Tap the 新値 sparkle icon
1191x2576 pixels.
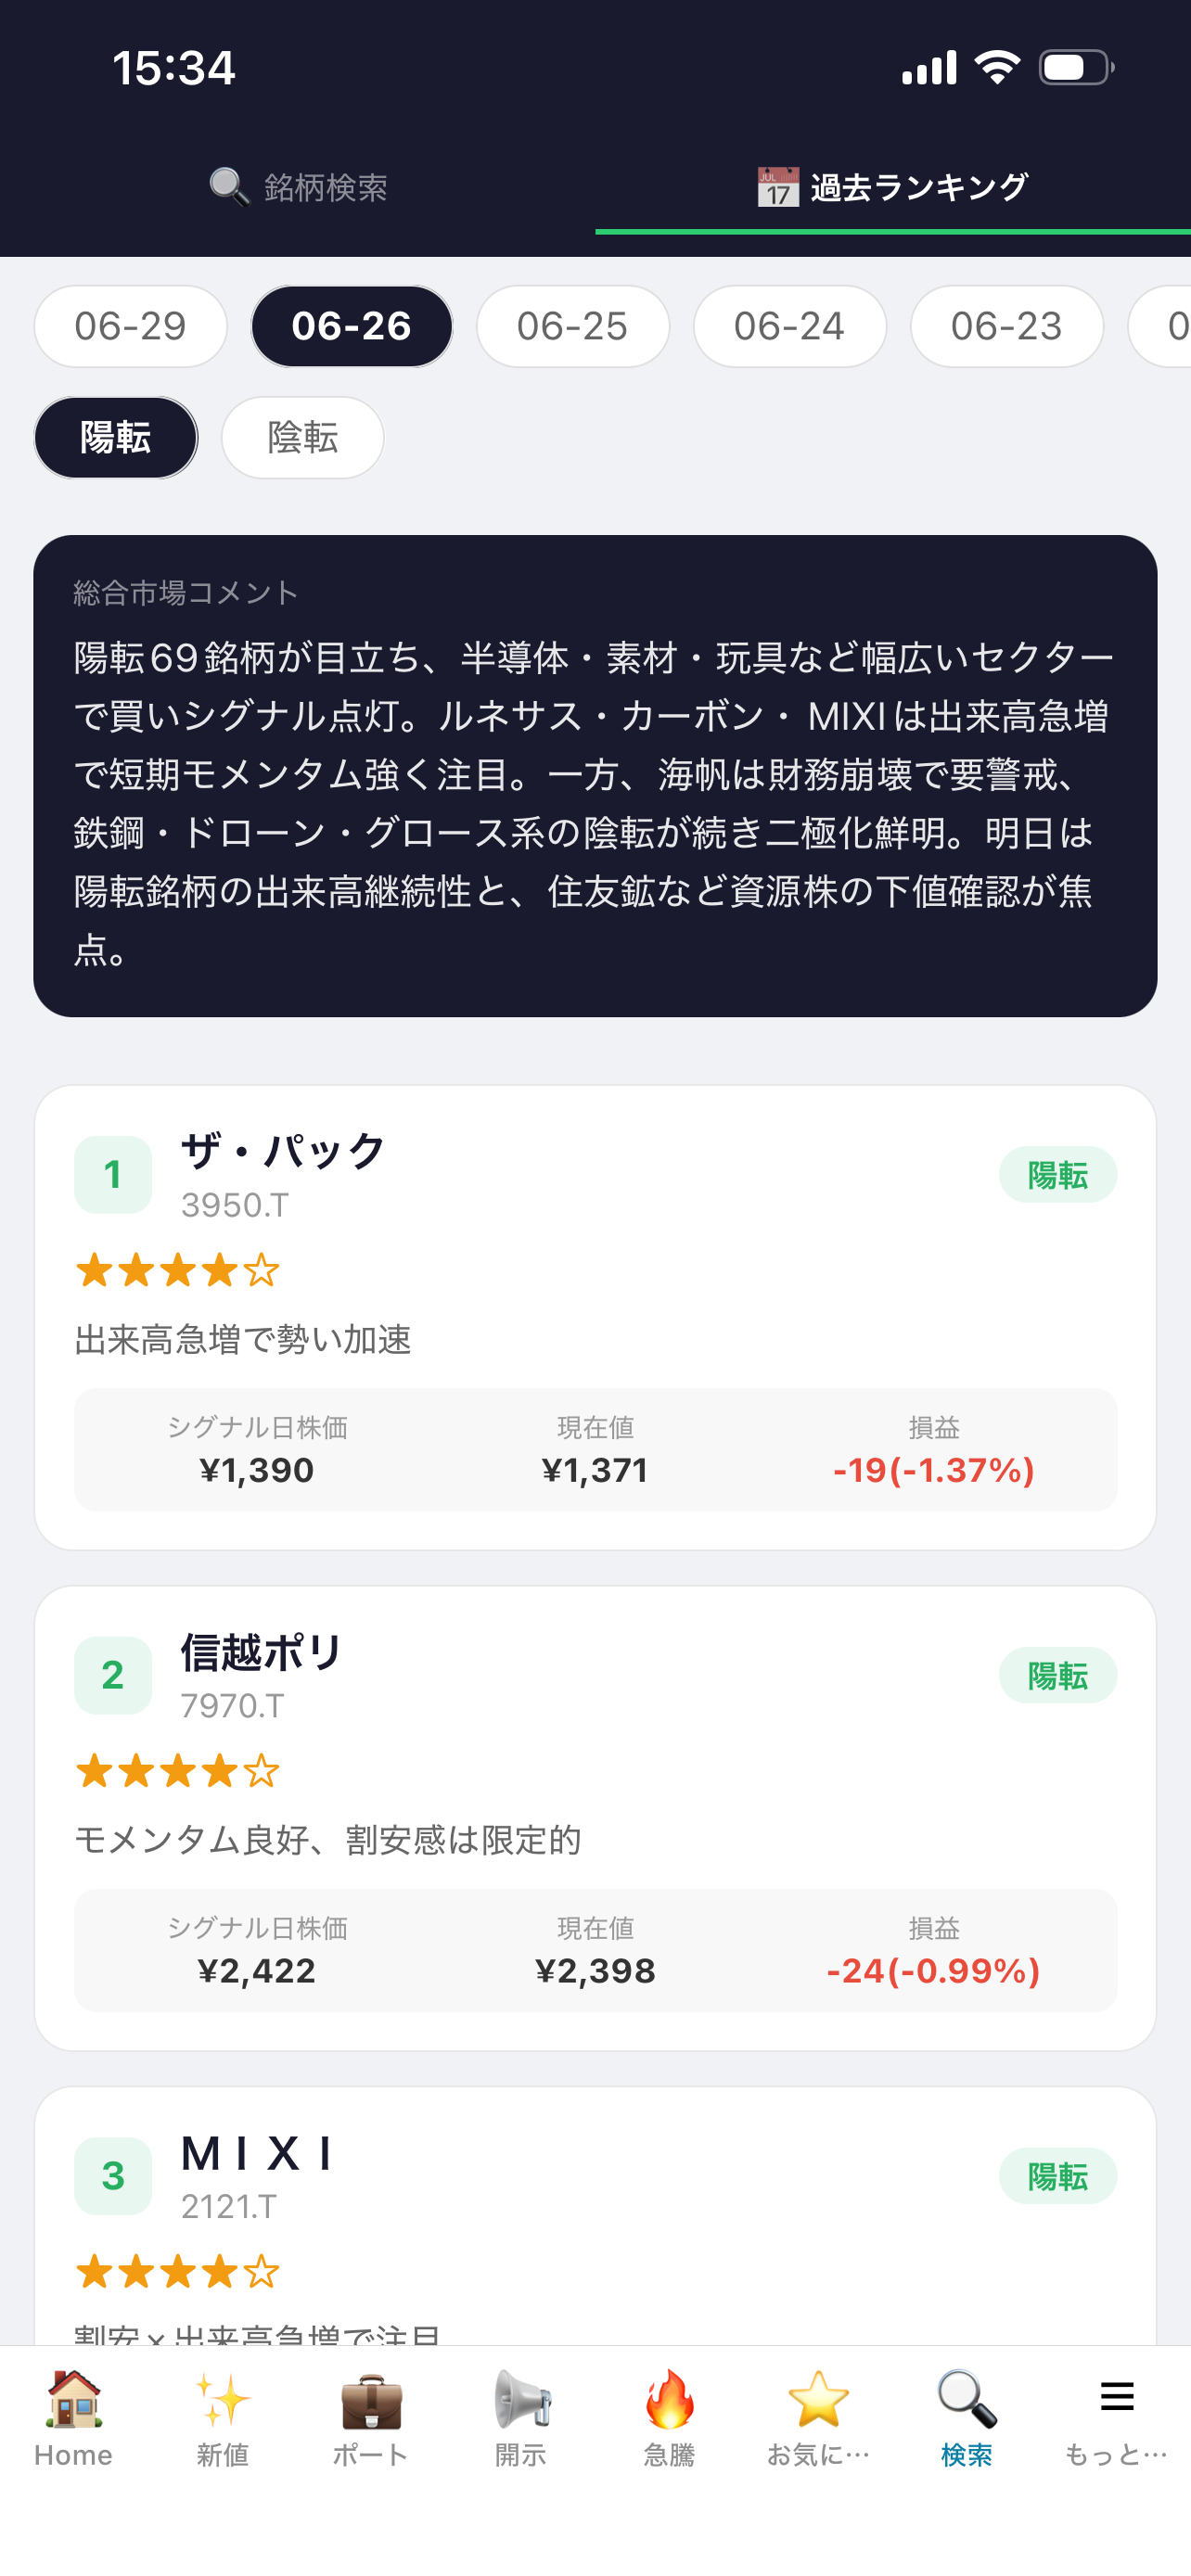[222, 2398]
